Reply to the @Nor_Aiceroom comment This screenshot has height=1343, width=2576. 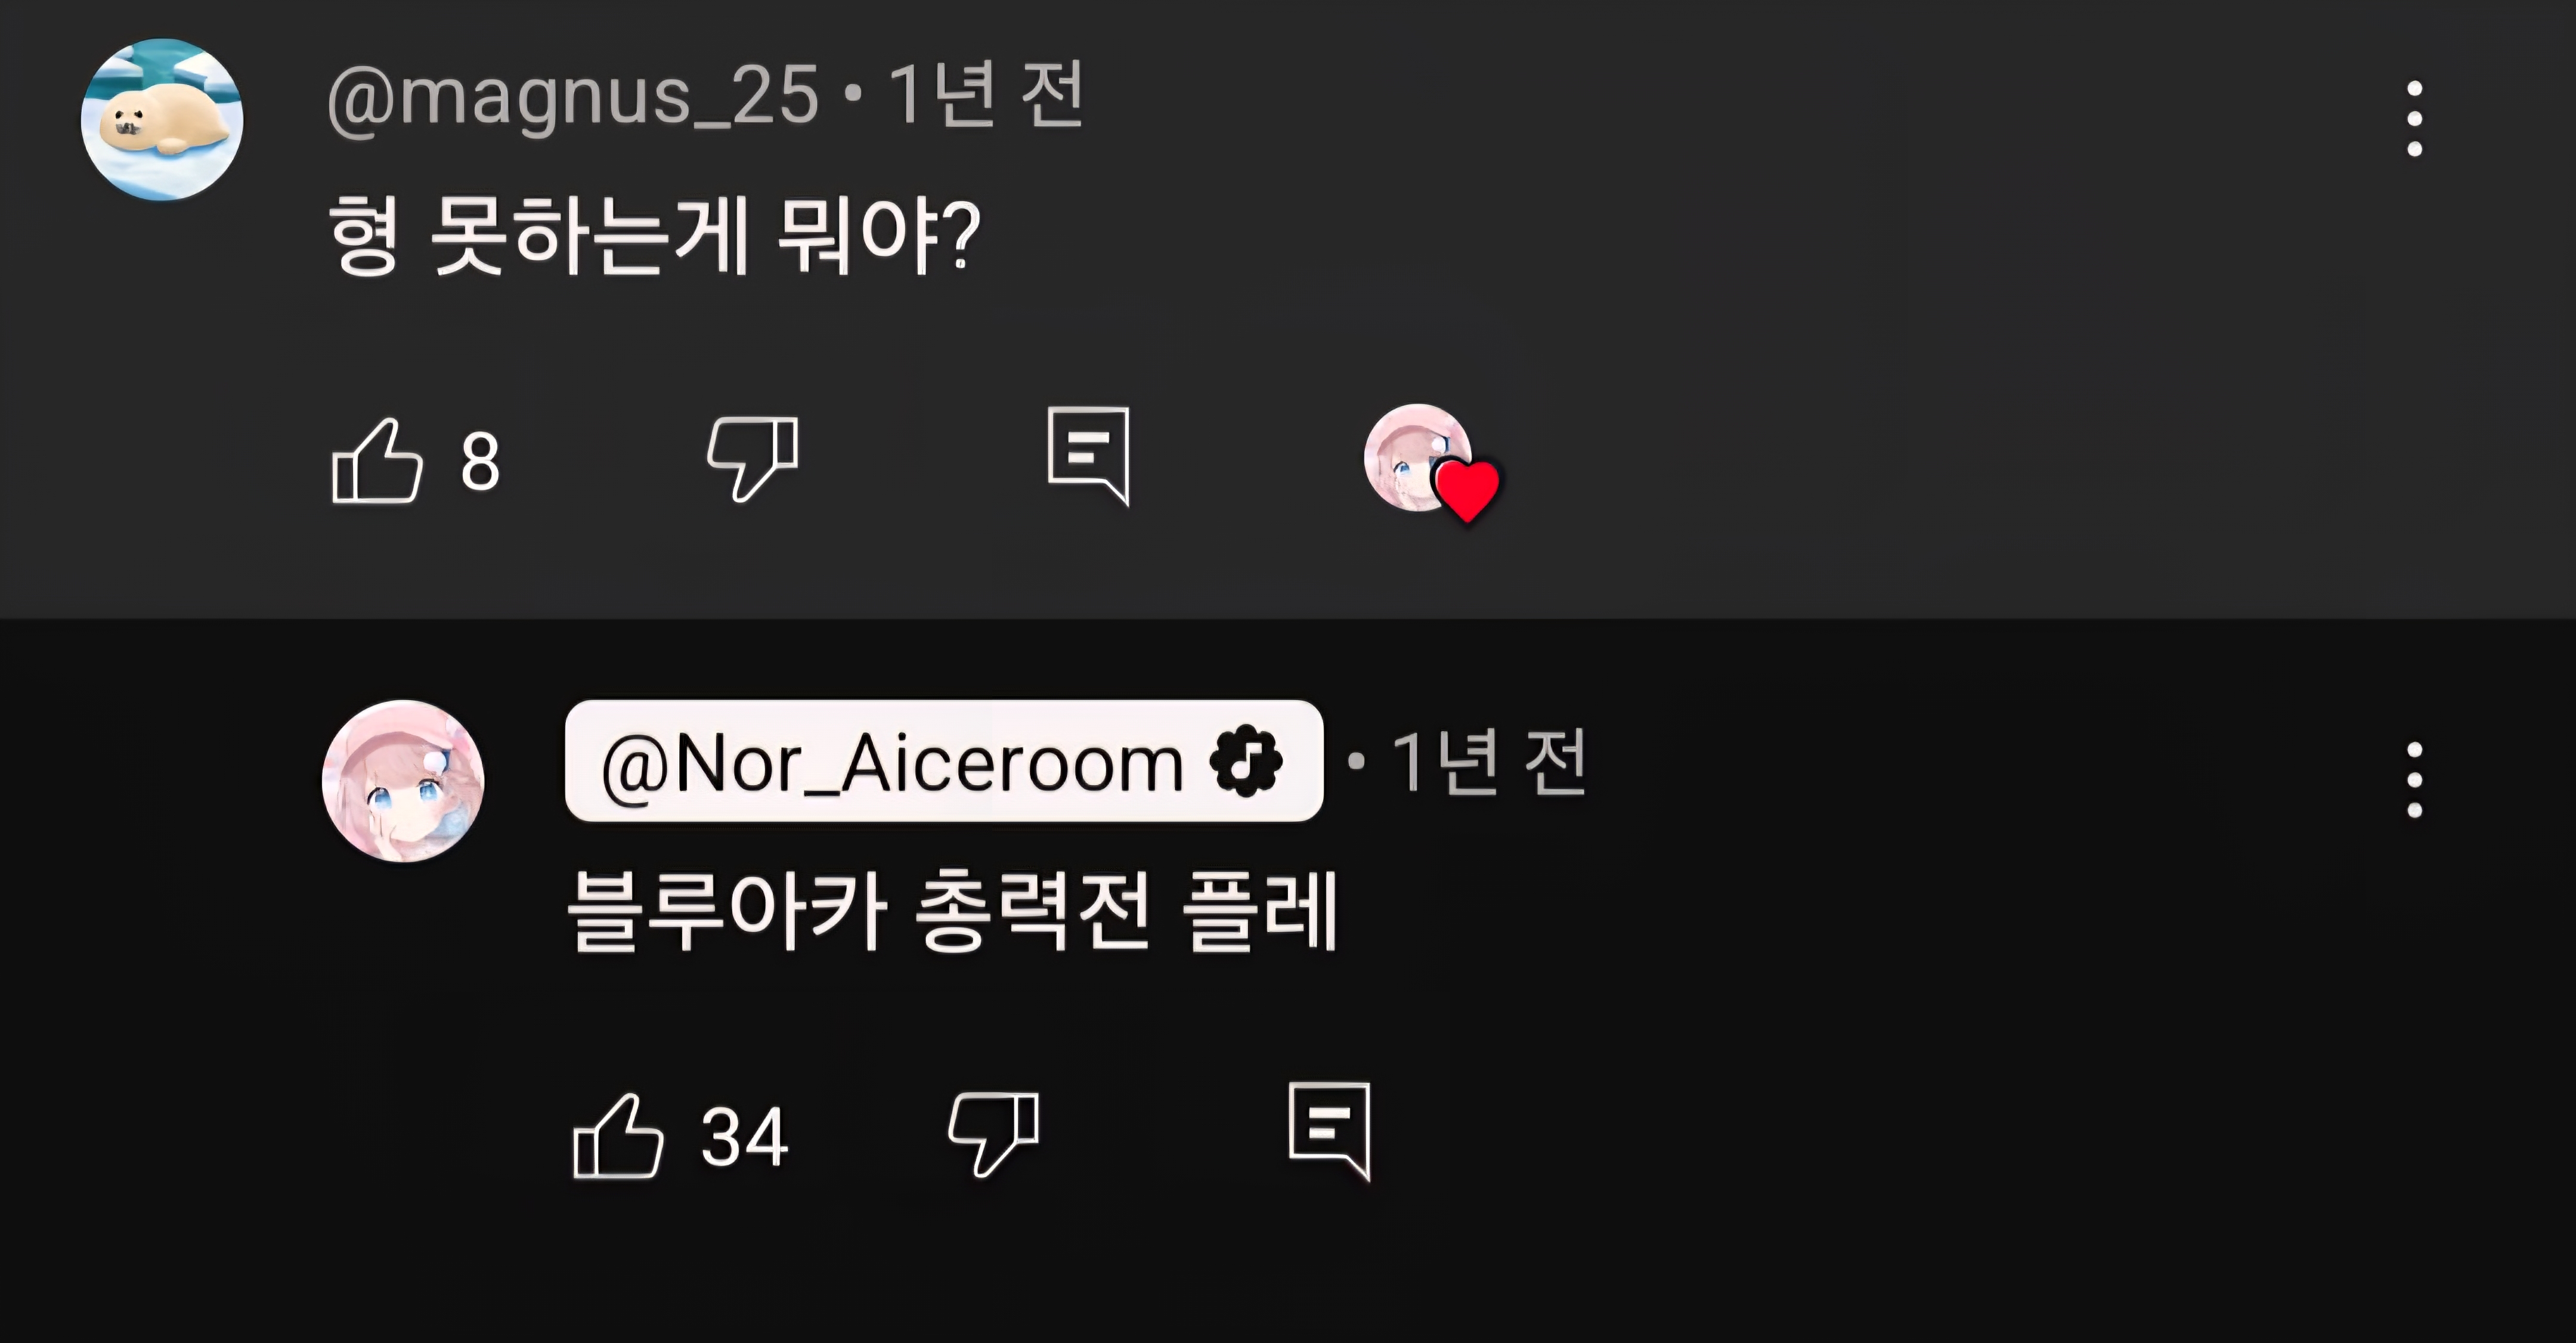(1329, 1131)
